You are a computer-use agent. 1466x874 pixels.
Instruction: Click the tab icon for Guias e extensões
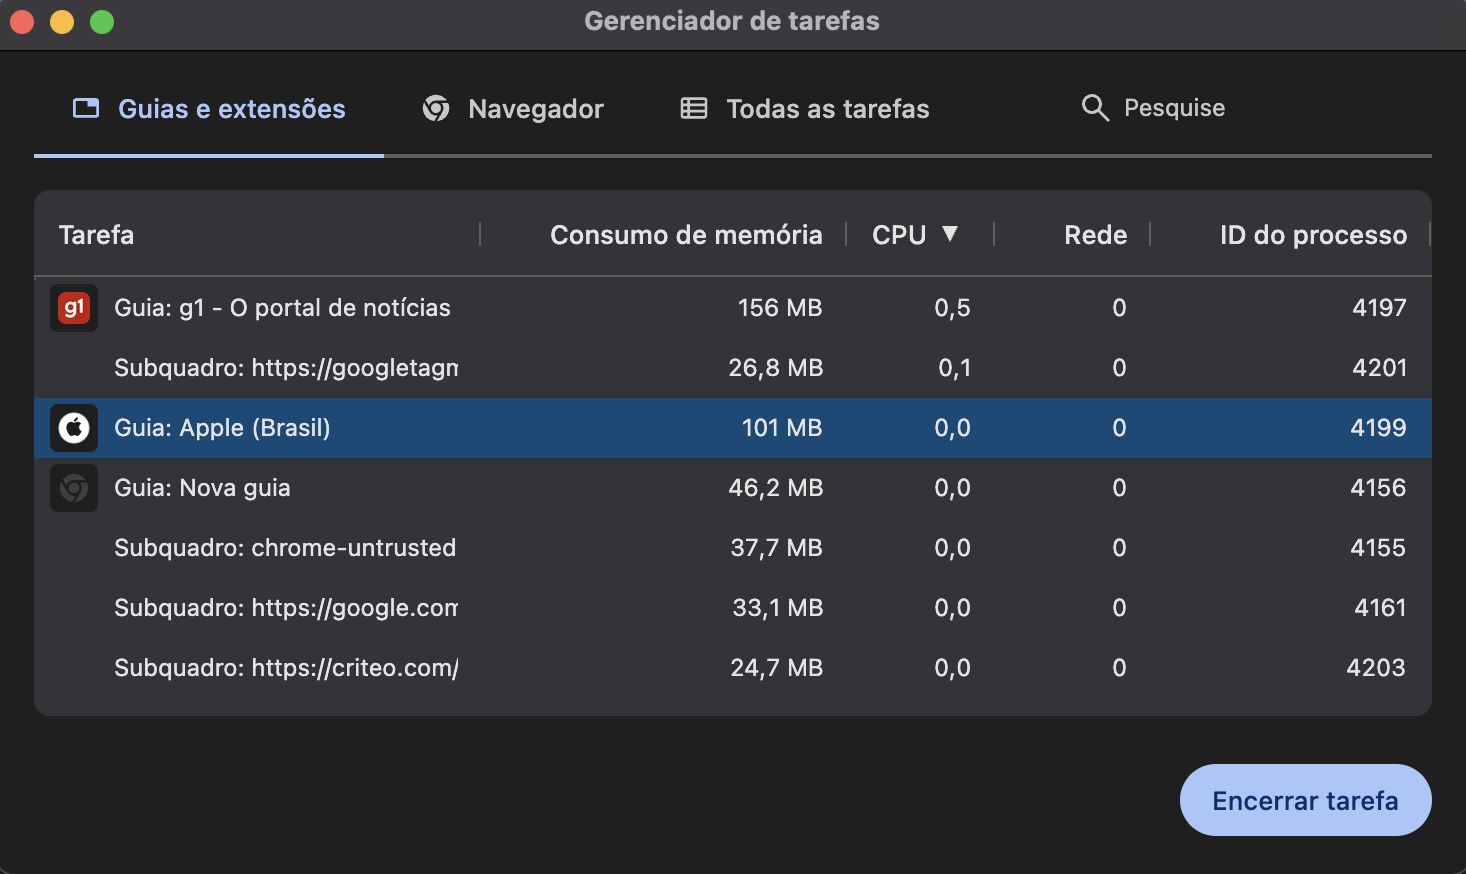click(x=86, y=108)
